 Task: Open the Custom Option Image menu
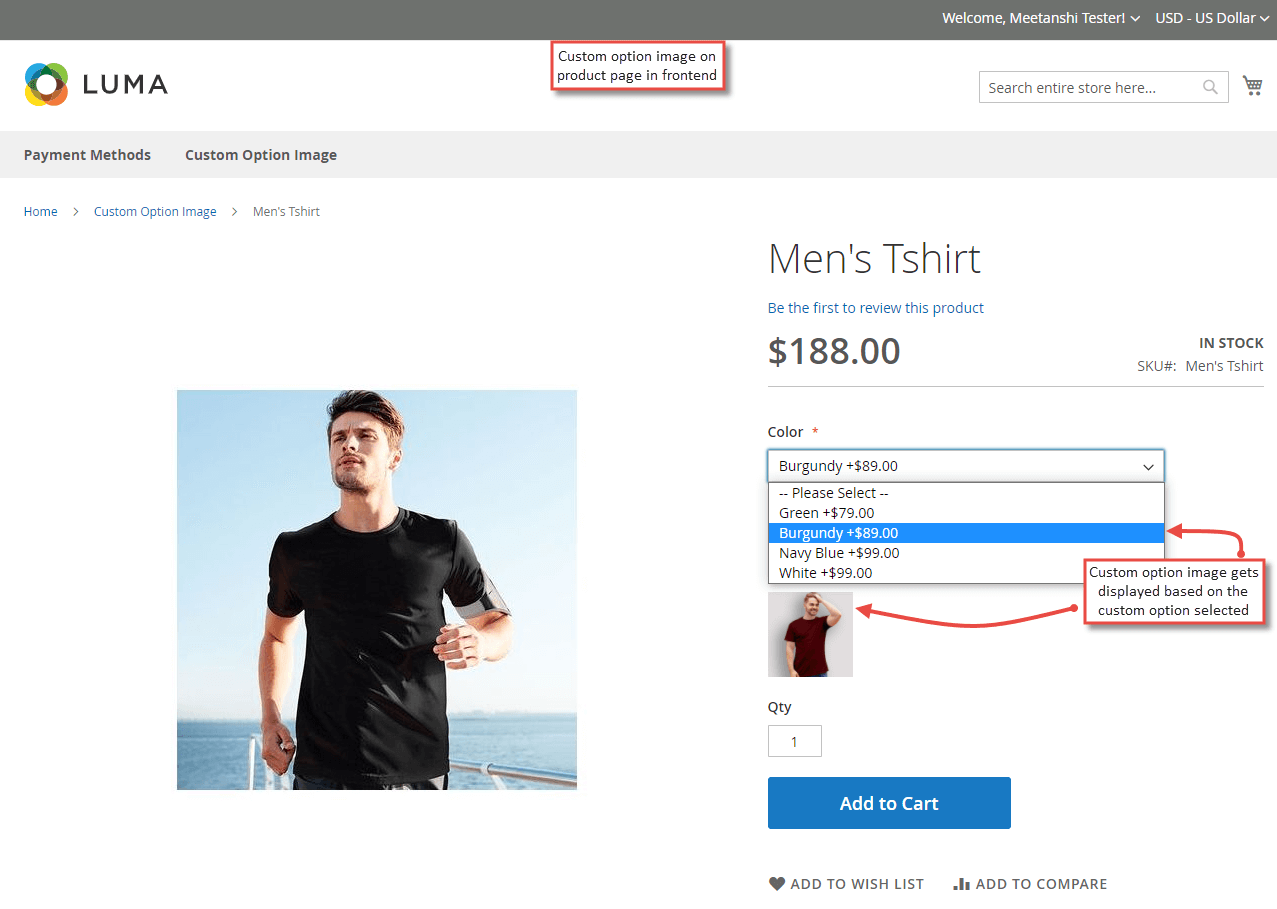tap(260, 154)
